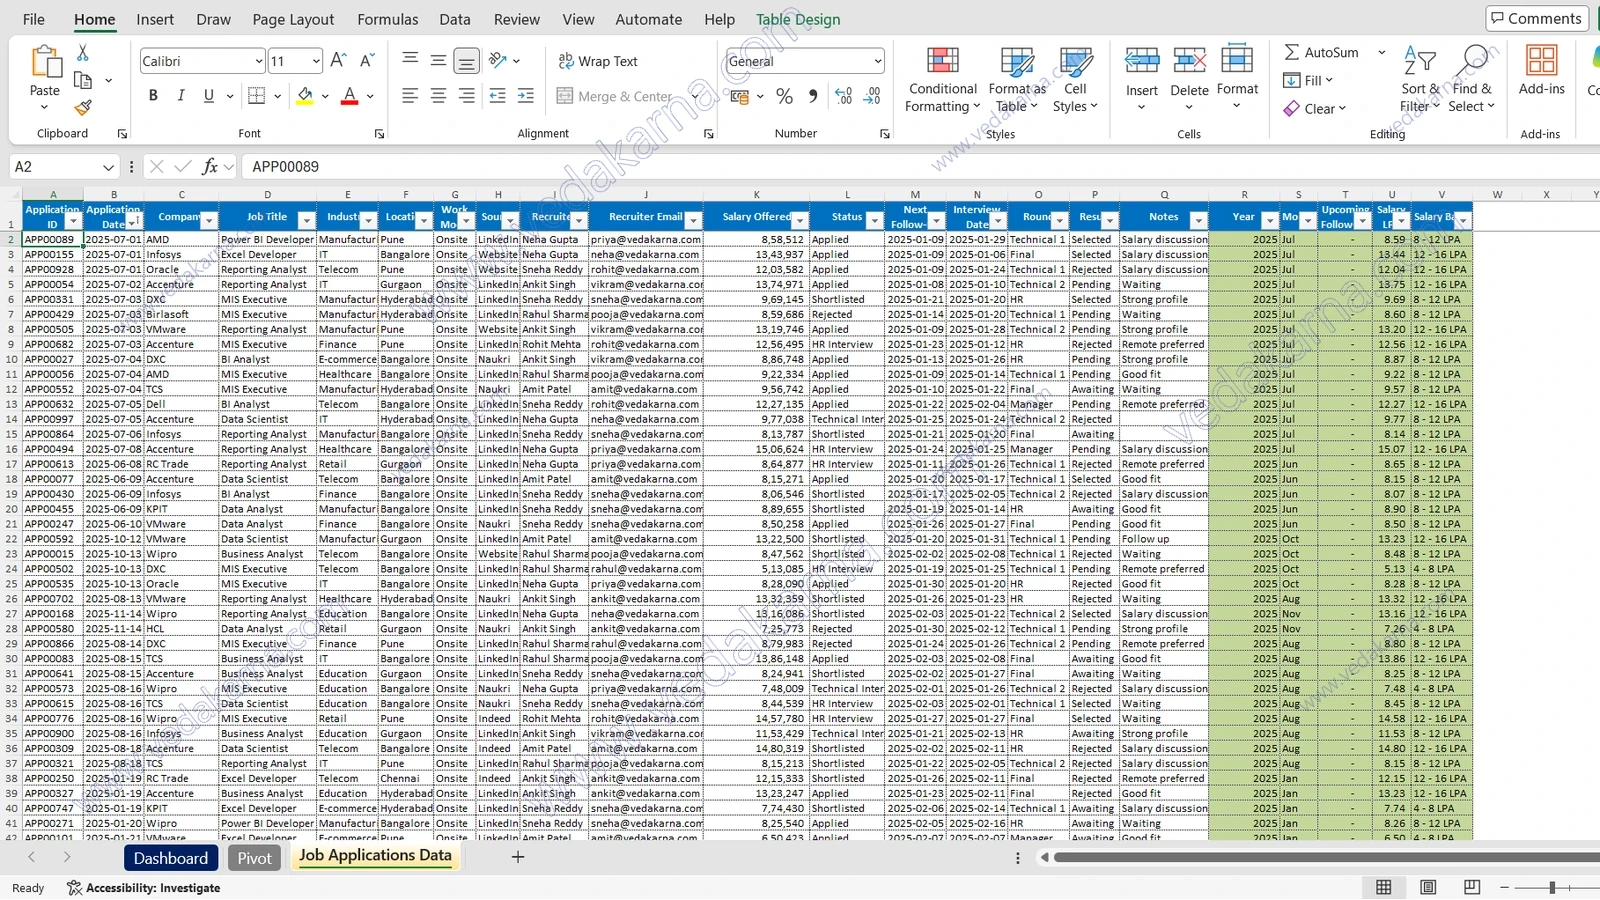The width and height of the screenshot is (1600, 900).
Task: Toggle Middle Align
Action: (x=438, y=61)
